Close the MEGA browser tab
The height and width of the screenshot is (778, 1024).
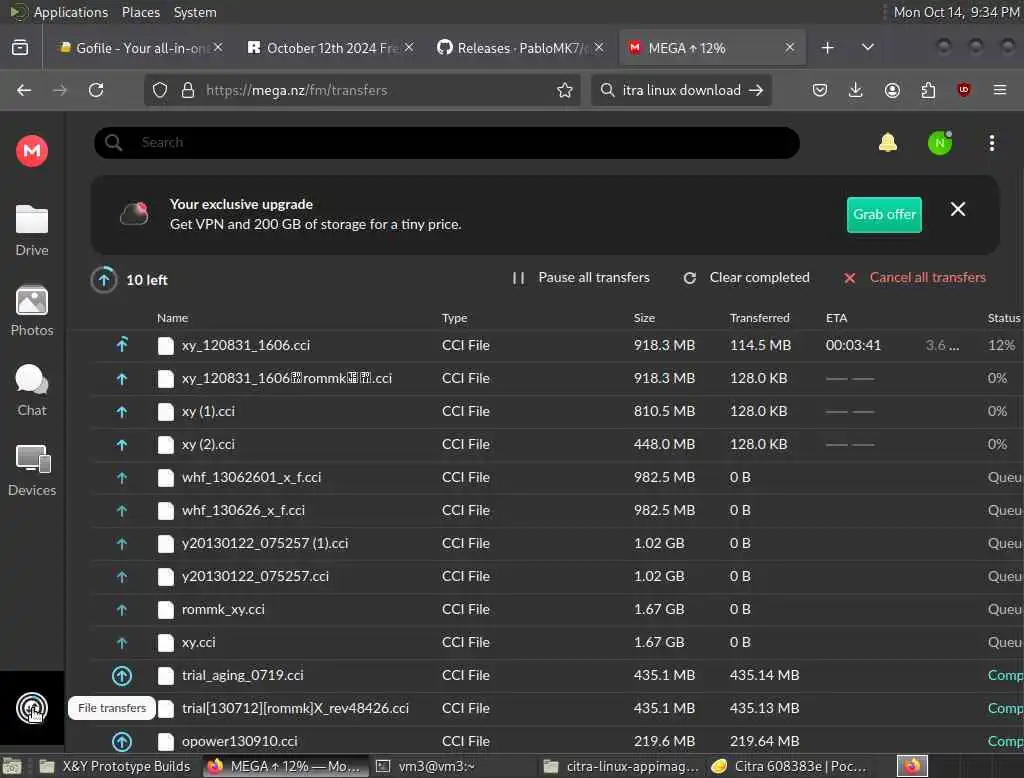[790, 47]
